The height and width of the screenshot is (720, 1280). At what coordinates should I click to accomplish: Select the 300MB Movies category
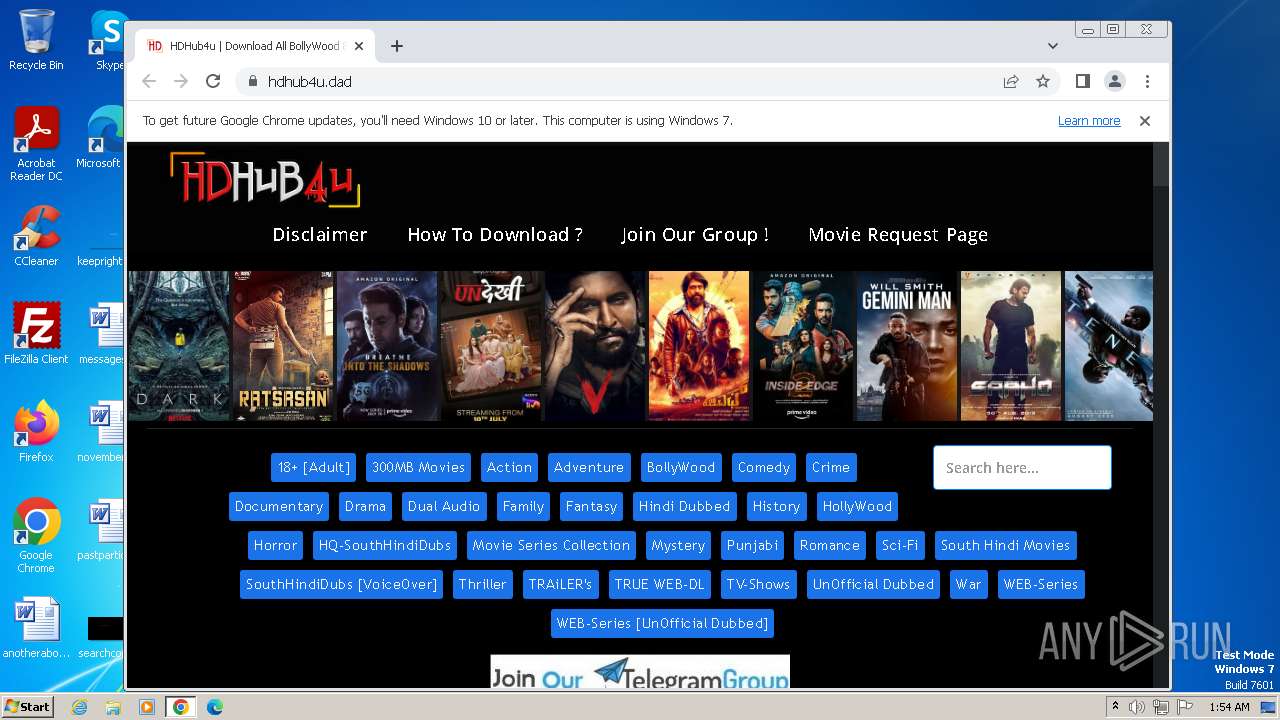click(x=418, y=467)
